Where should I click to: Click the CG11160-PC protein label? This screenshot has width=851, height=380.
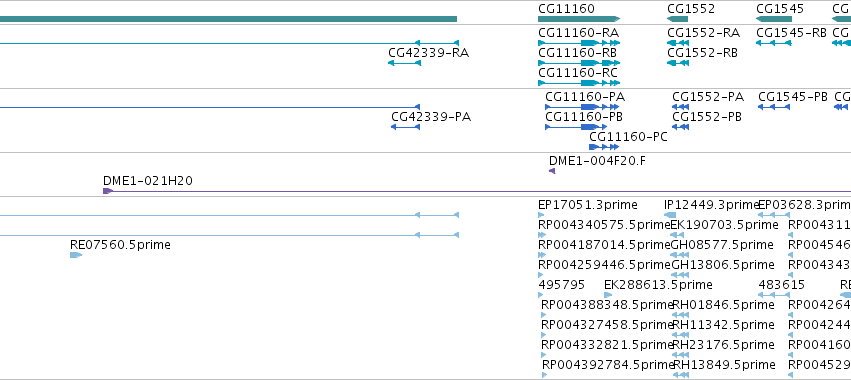pyautogui.click(x=628, y=137)
